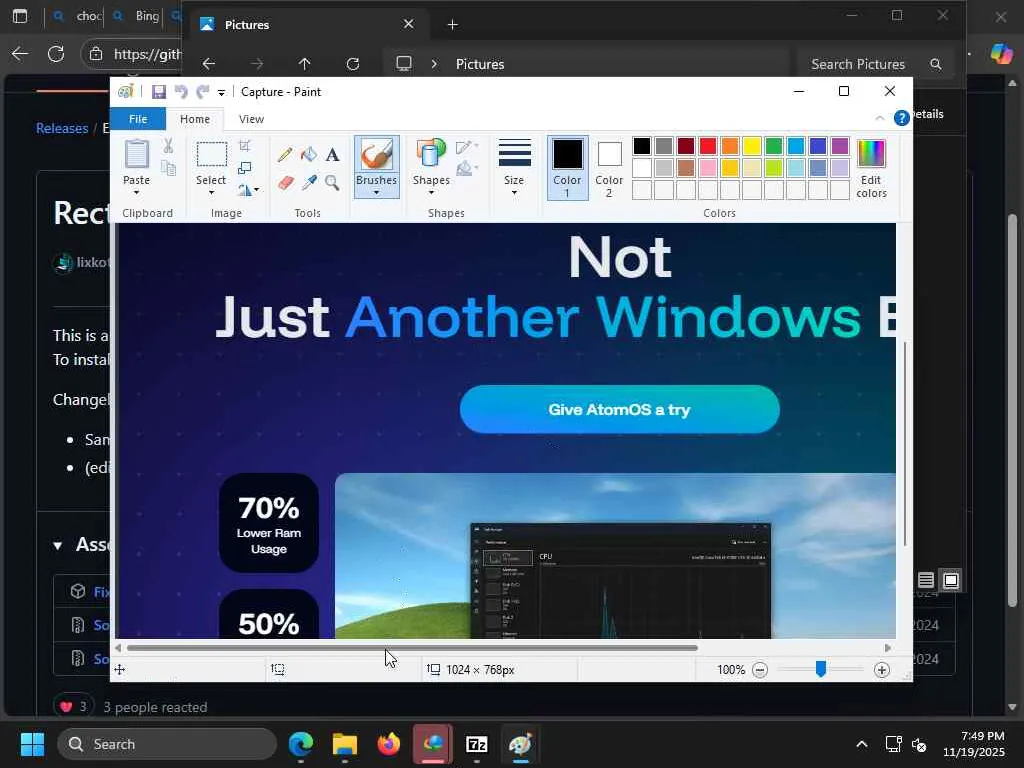Click the rectangular Select tool icon
The width and height of the screenshot is (1024, 768).
tap(212, 155)
